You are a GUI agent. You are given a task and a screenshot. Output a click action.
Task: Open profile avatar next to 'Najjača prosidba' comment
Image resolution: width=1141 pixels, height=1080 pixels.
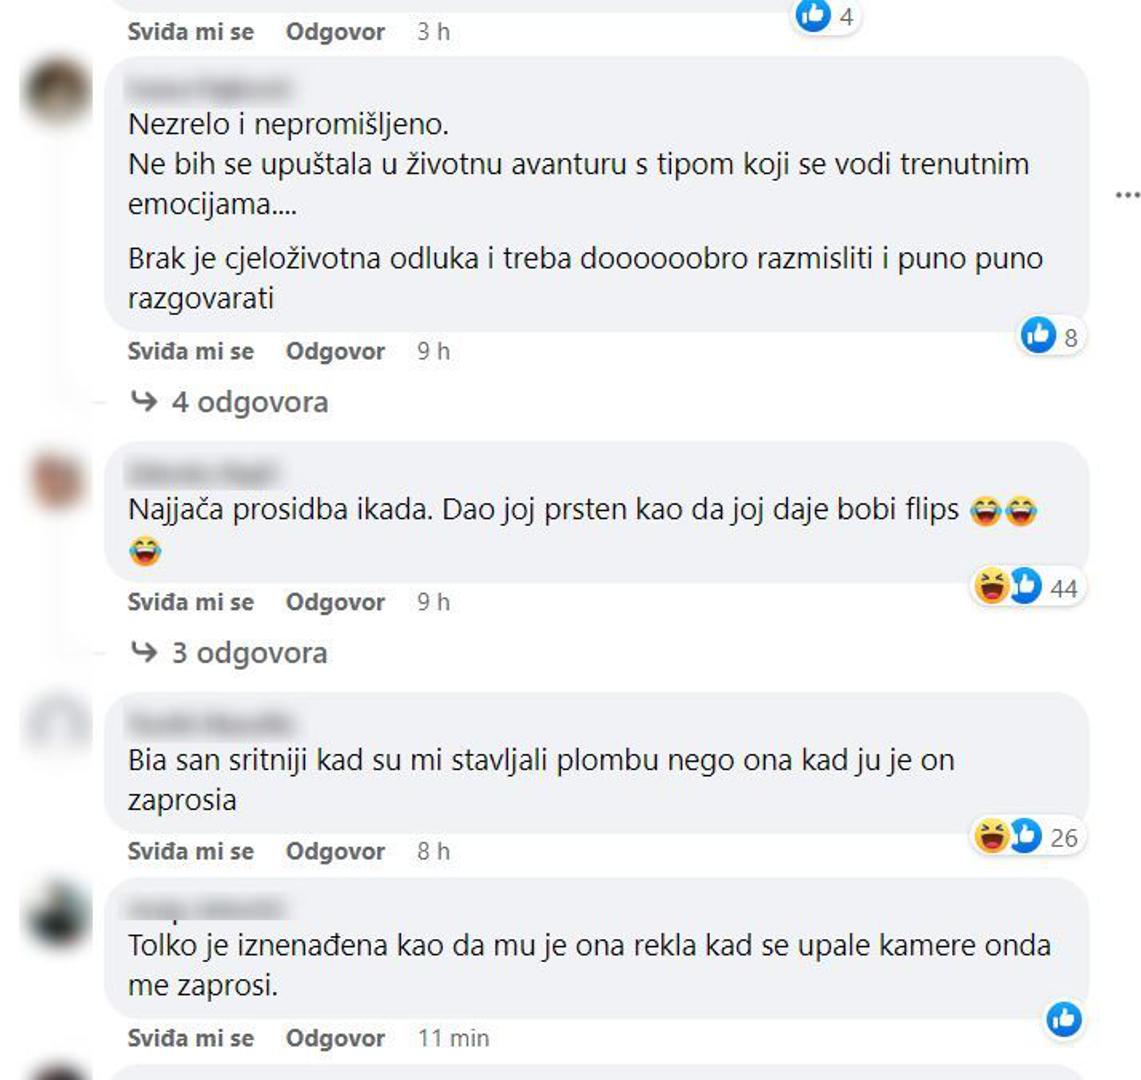[x=58, y=480]
